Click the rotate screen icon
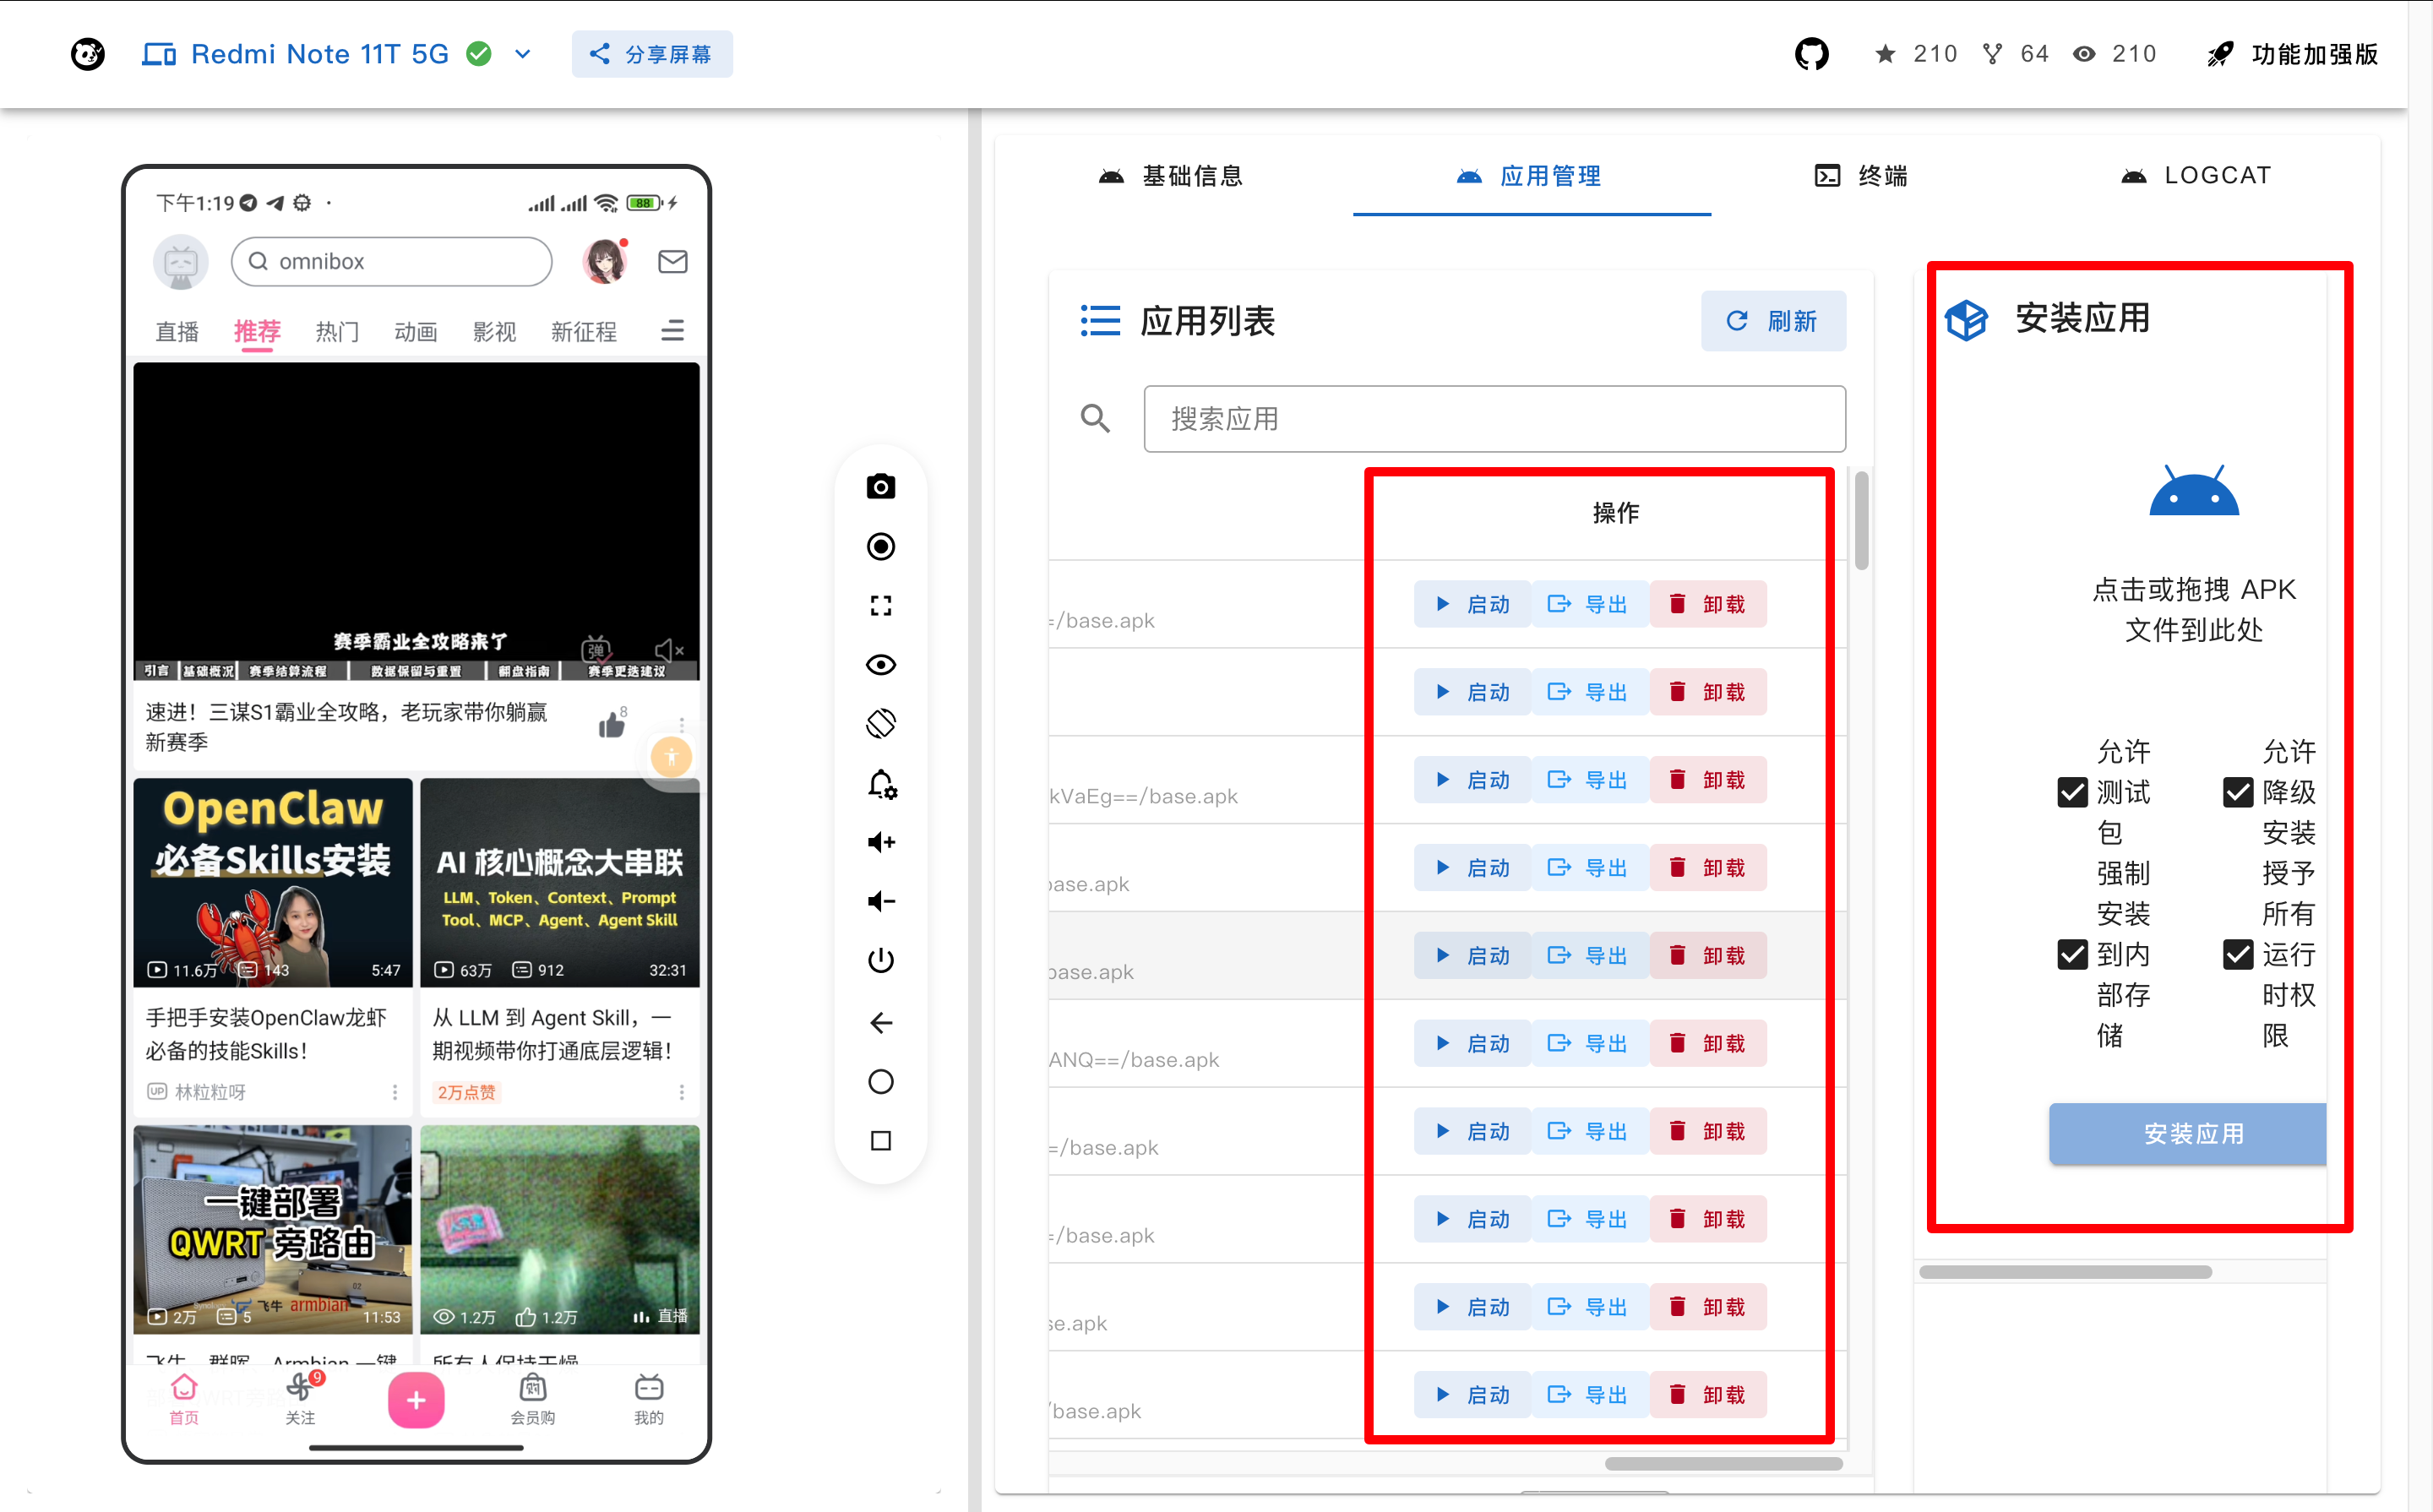2433x1512 pixels. click(880, 724)
